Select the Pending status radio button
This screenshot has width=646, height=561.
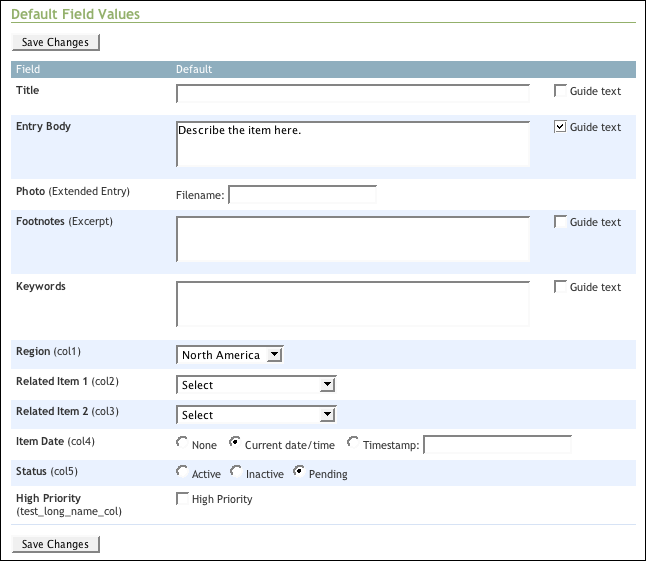coord(299,471)
